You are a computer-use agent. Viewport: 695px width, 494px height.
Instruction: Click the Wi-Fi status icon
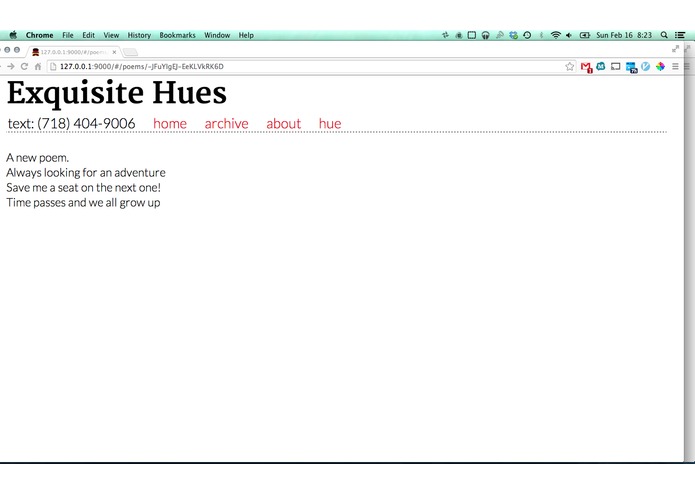[555, 35]
